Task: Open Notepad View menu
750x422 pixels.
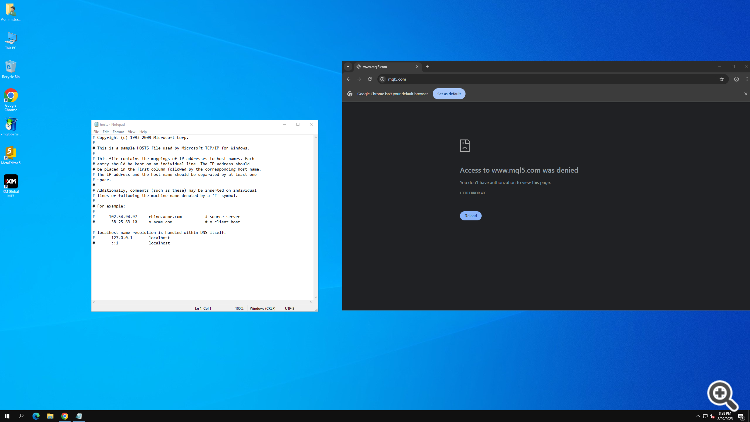Action: pyautogui.click(x=131, y=132)
